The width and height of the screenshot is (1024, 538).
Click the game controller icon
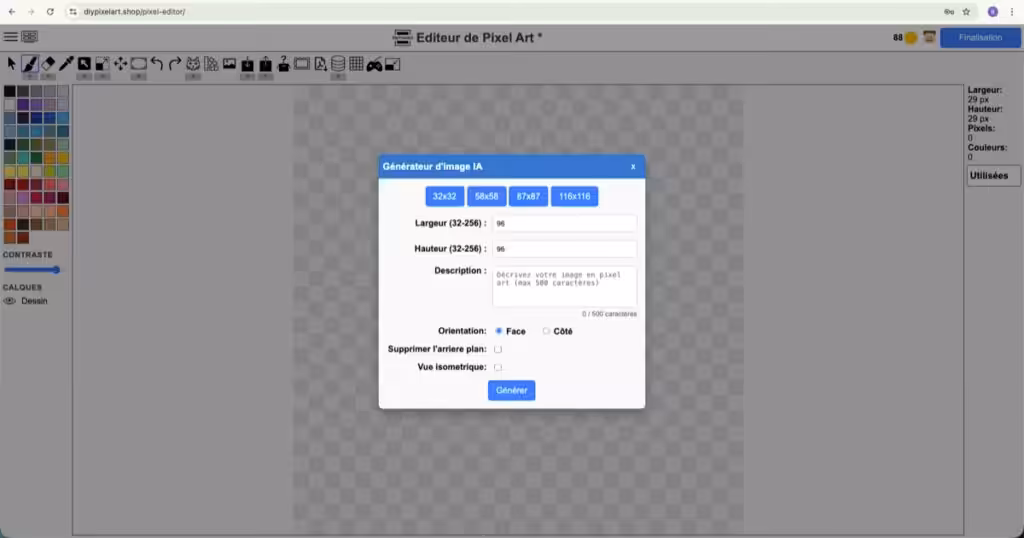click(x=374, y=64)
